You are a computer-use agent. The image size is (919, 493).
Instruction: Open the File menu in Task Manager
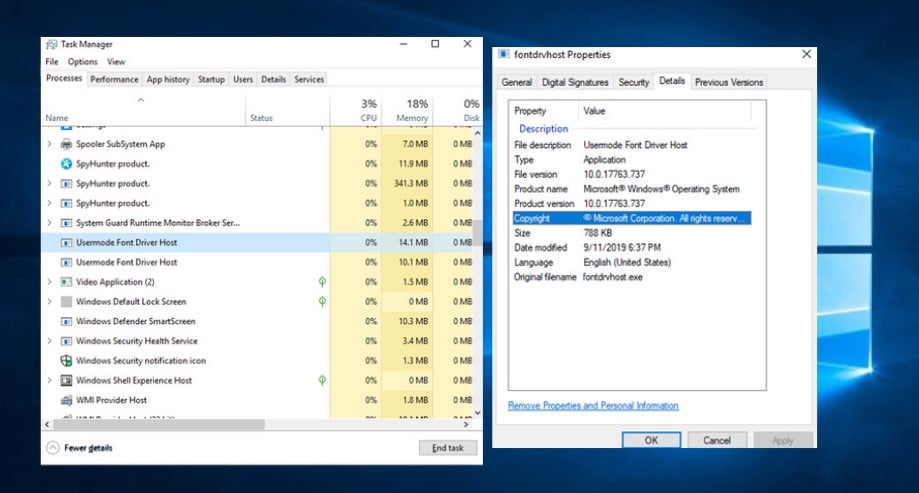52,62
